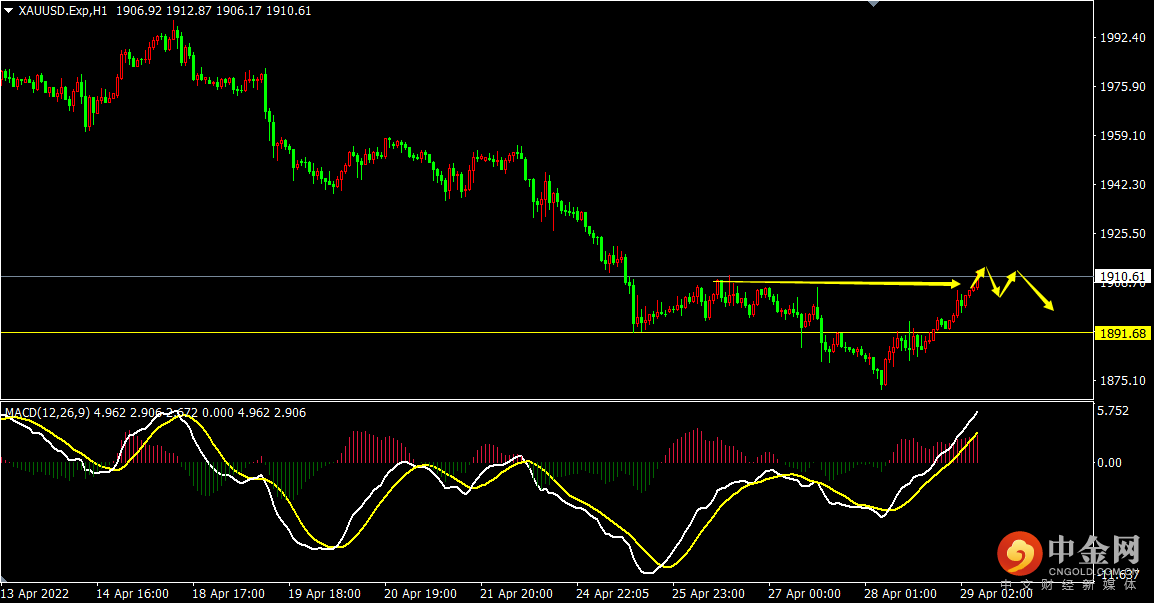Select the final downward yellow arrow
This screenshot has height=603, width=1154.
tap(1035, 291)
